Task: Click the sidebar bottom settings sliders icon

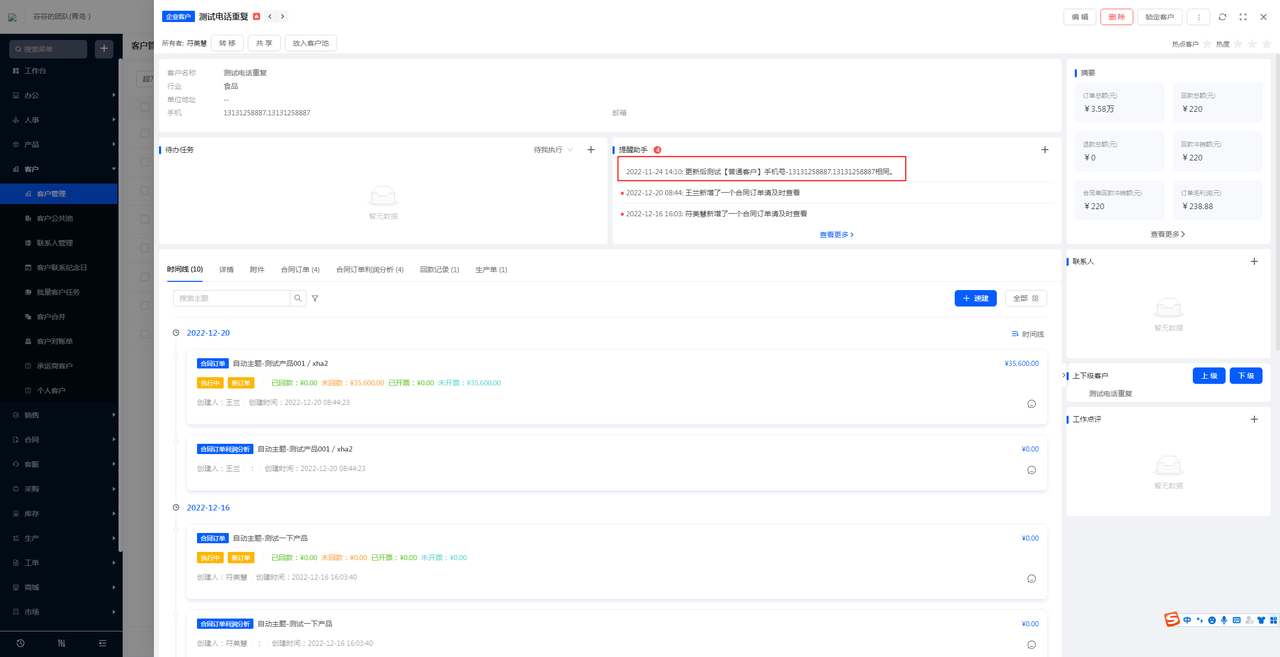Action: click(61, 643)
